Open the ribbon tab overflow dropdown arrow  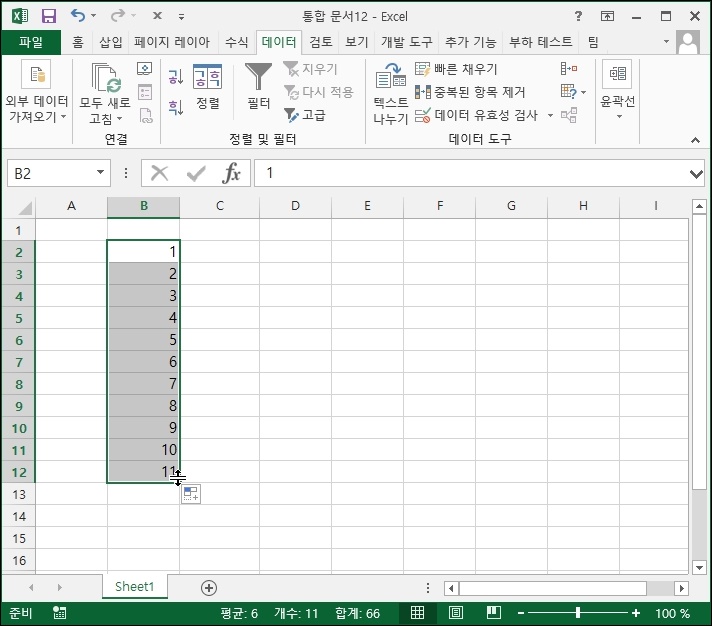[666, 41]
